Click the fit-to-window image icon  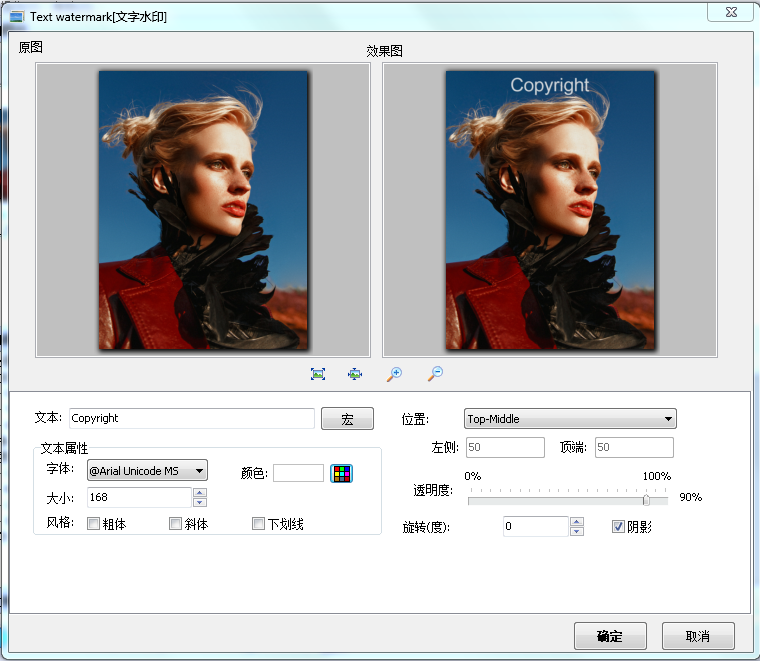coord(318,374)
